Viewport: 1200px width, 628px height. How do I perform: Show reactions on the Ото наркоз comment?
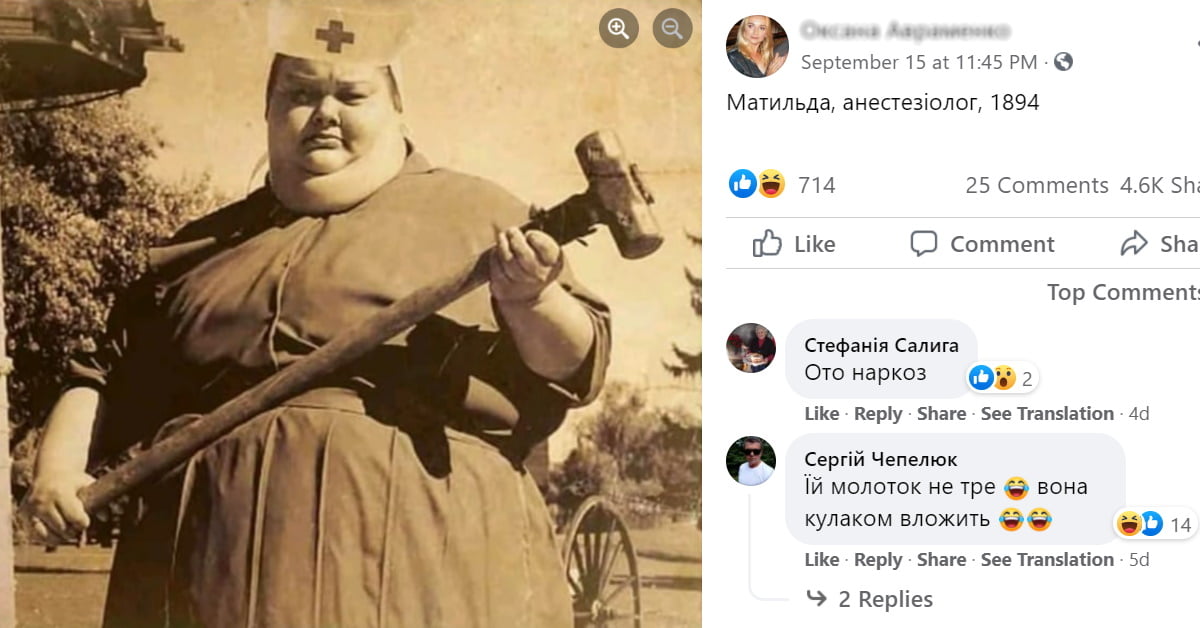tap(1001, 378)
